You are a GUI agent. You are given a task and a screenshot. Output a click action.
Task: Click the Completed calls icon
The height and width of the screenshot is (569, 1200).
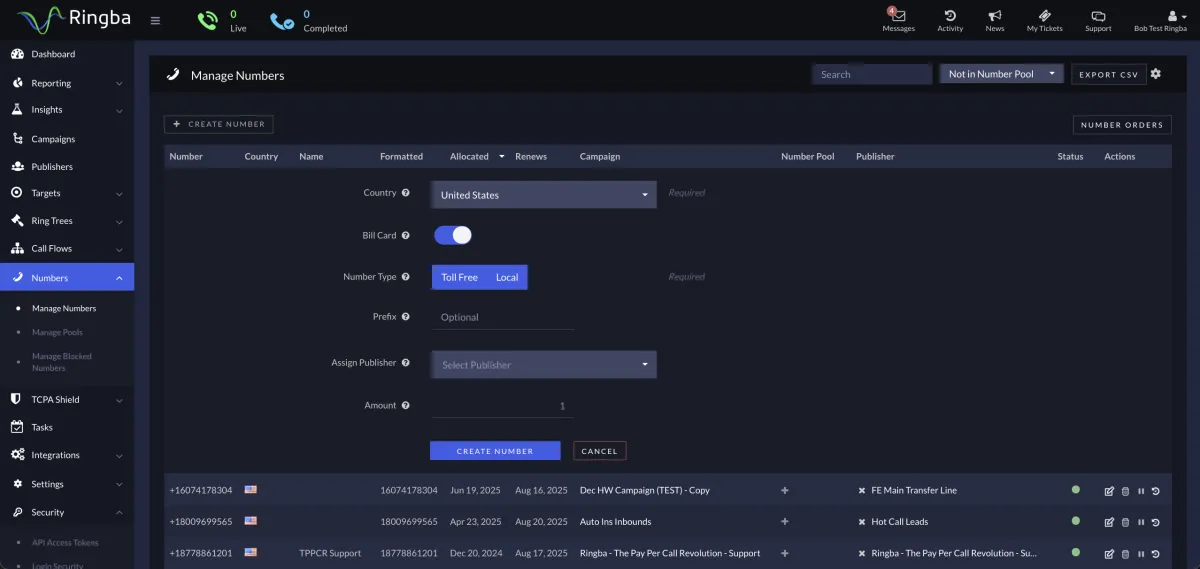(x=282, y=20)
